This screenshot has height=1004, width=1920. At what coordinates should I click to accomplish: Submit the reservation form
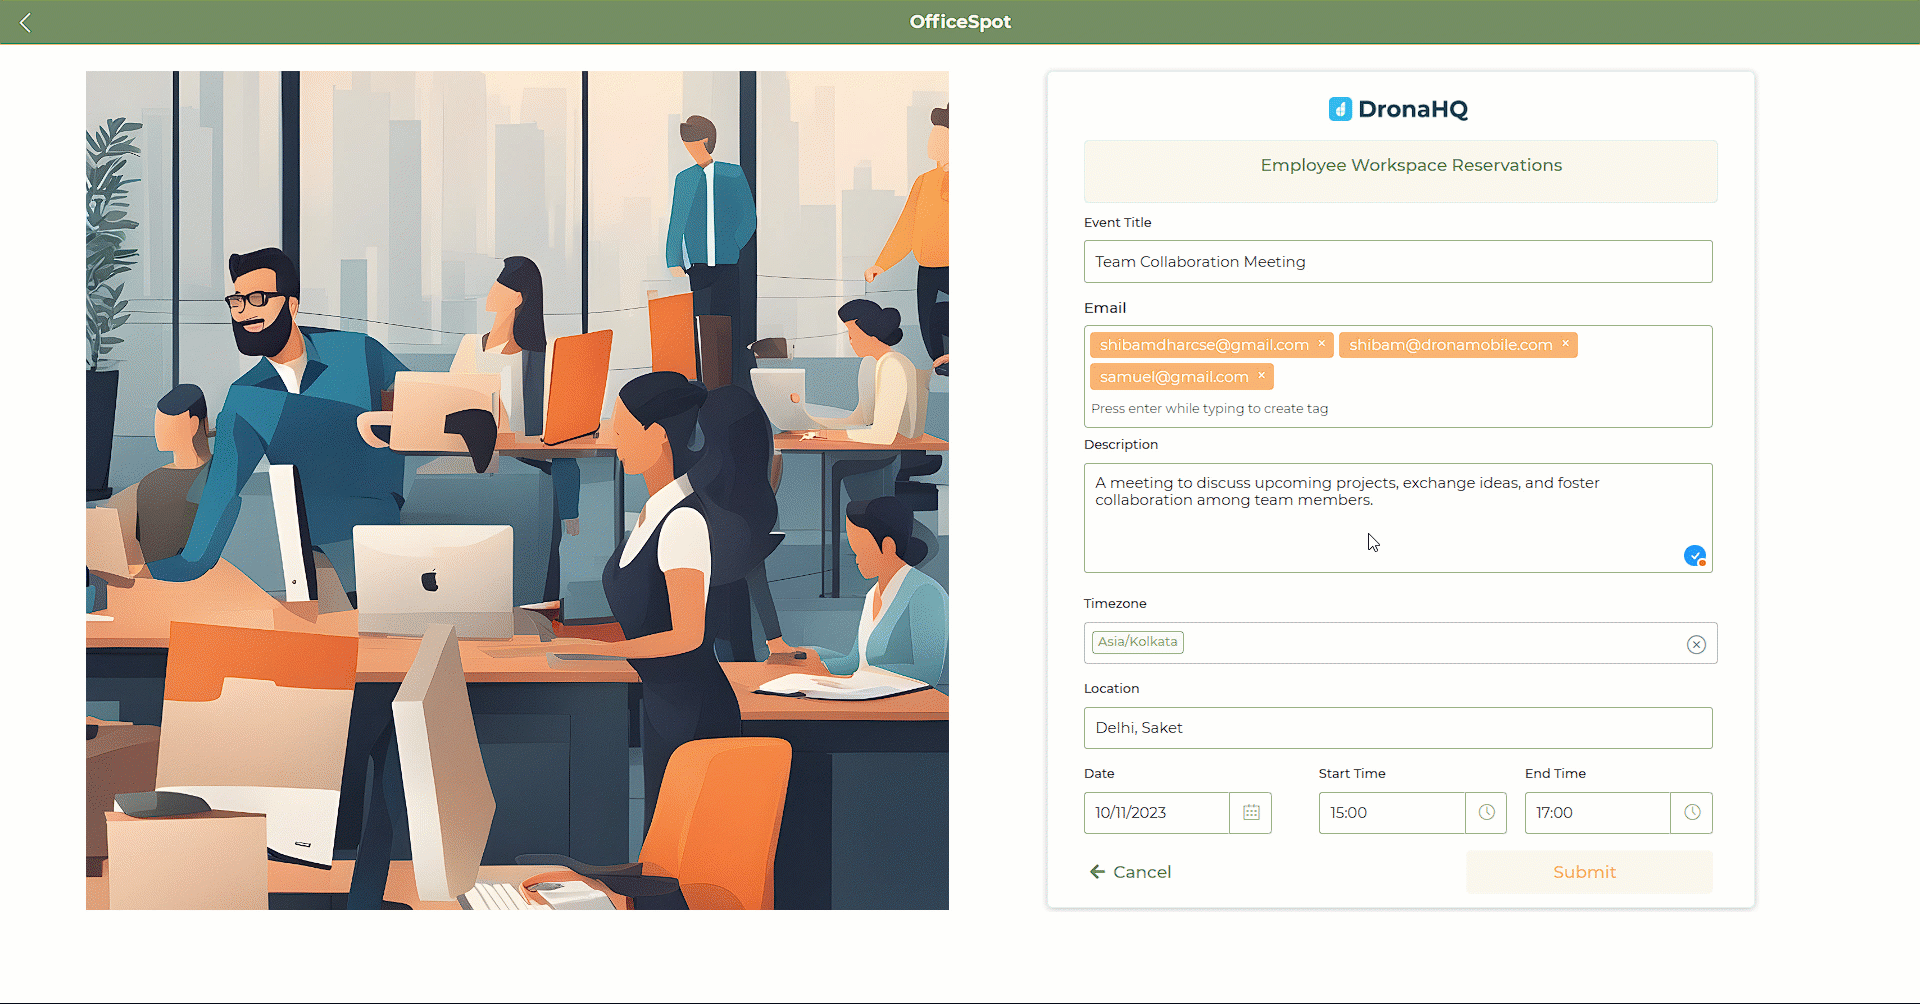1589,872
